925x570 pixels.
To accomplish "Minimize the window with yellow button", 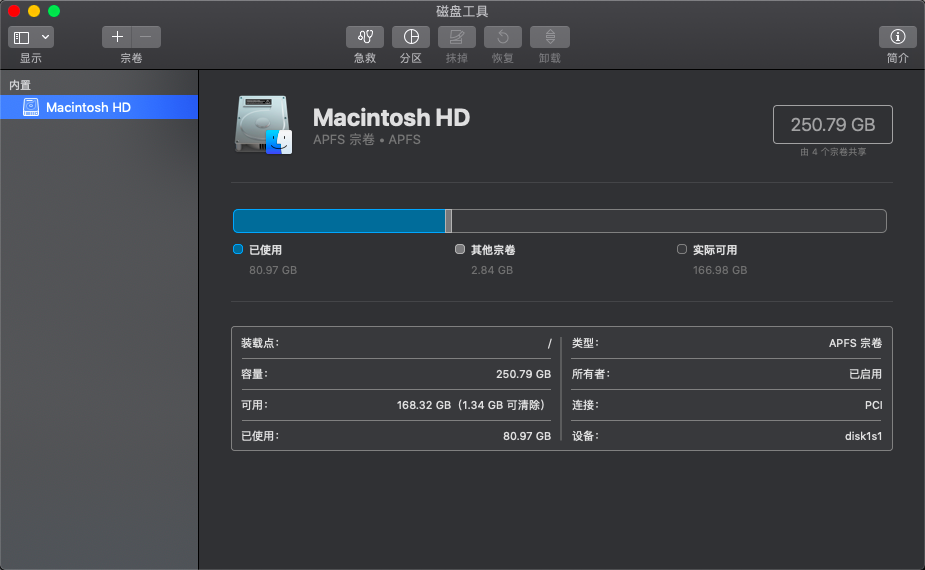I will click(x=34, y=11).
